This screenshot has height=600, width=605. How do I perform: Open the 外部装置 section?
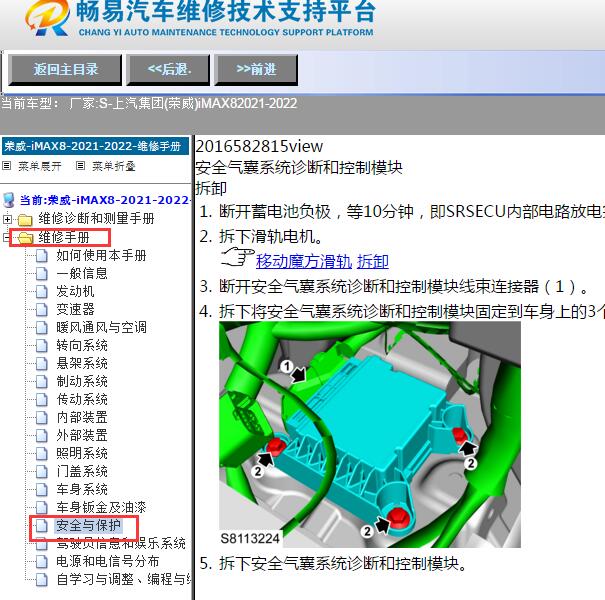coord(81,435)
